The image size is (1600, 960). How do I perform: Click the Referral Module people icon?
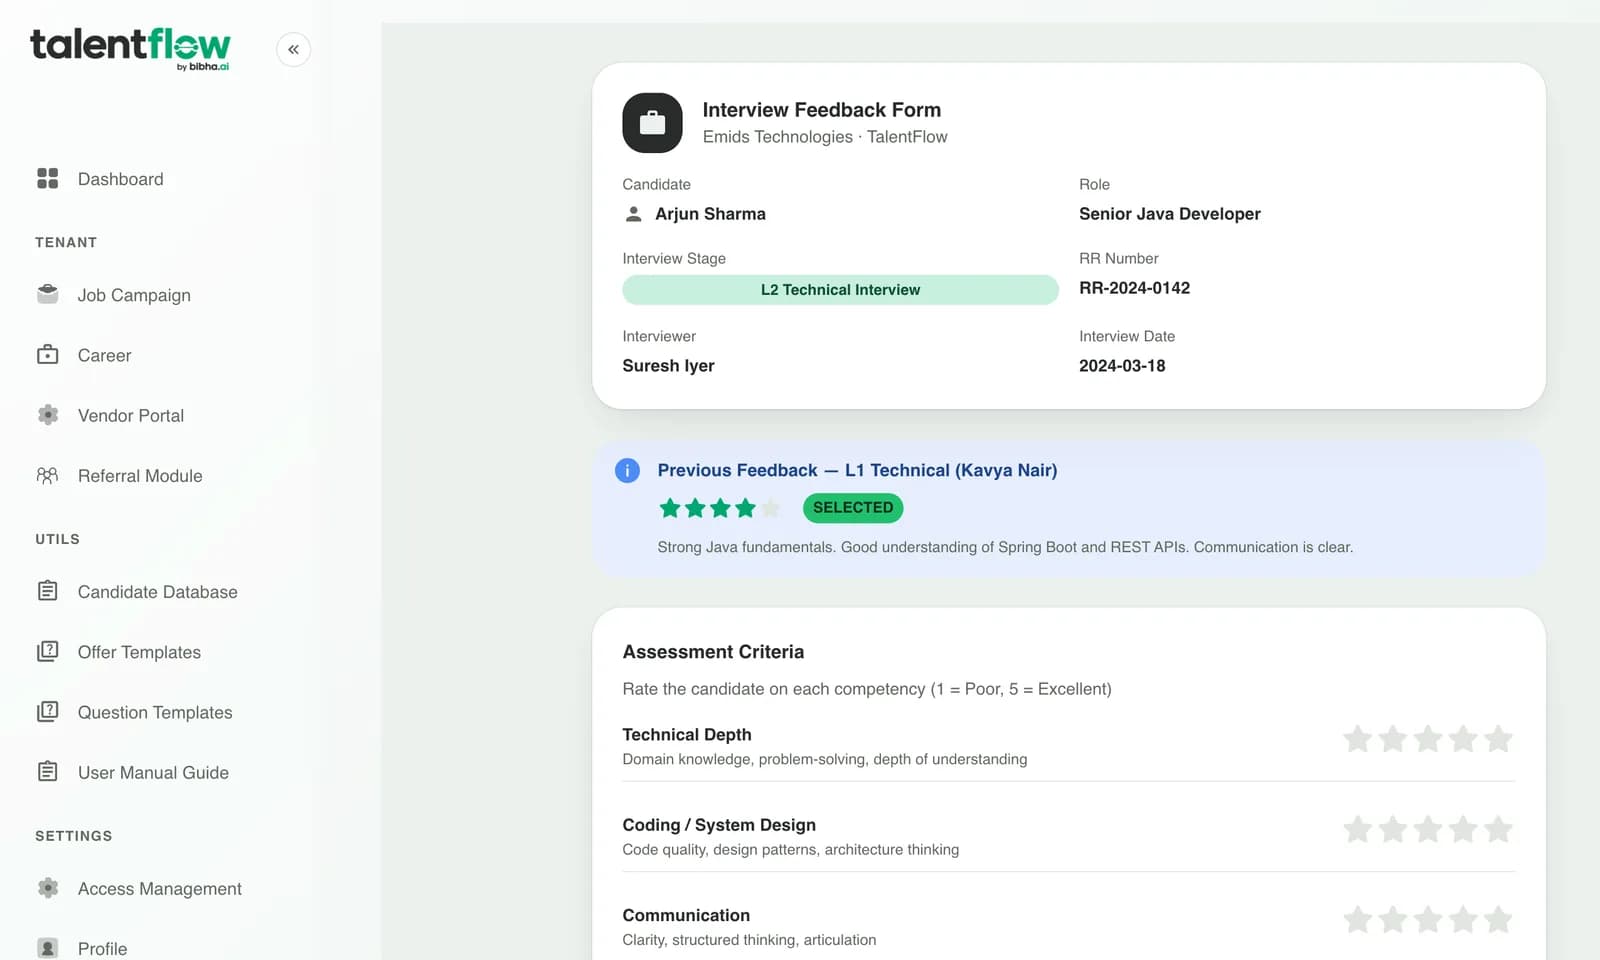tap(47, 476)
